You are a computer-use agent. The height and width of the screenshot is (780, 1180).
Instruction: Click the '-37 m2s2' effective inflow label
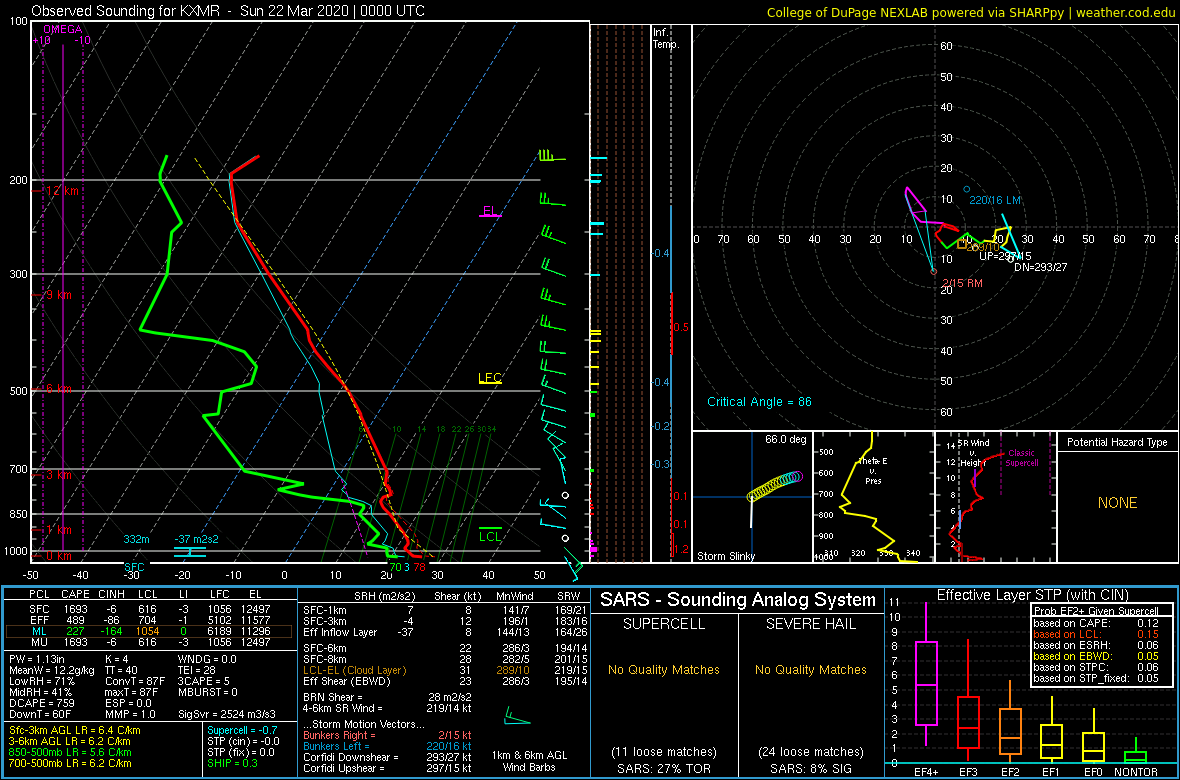[196, 539]
